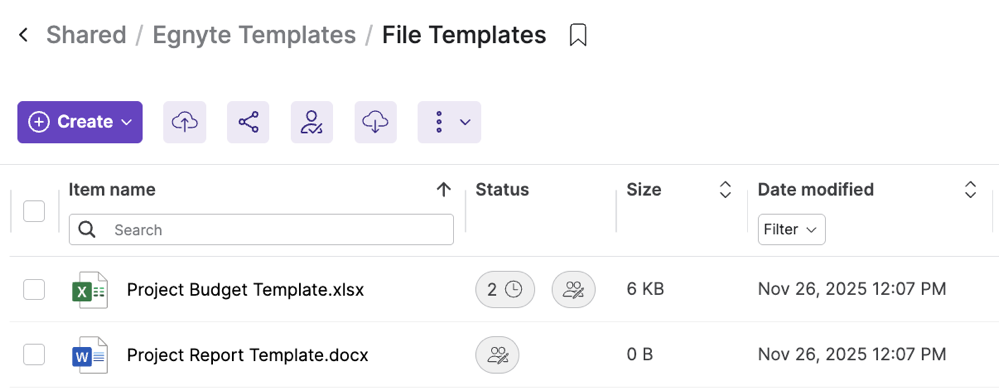
Task: Click date of Project Report Template row
Action: point(852,355)
